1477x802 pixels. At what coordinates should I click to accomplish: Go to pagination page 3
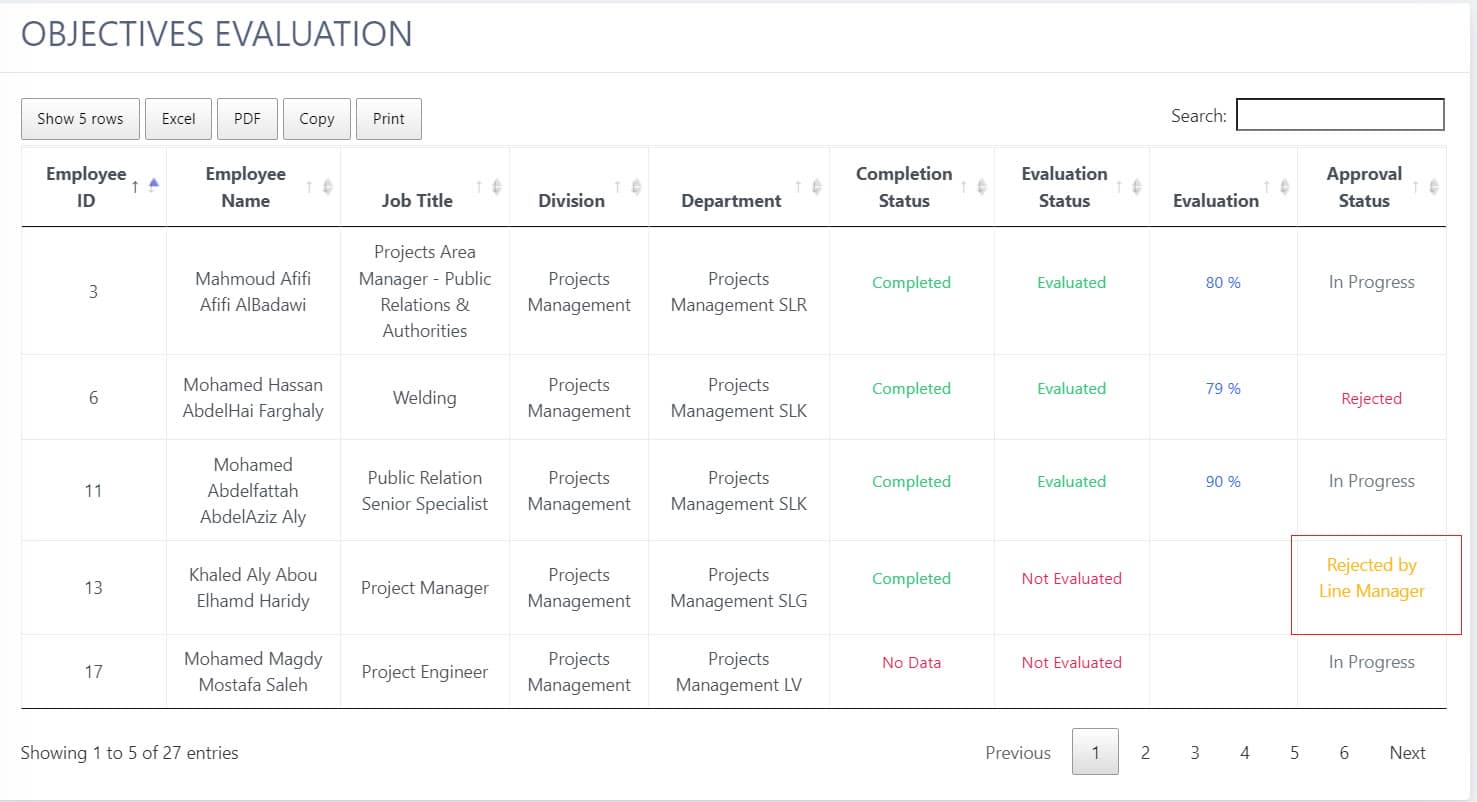(x=1195, y=753)
